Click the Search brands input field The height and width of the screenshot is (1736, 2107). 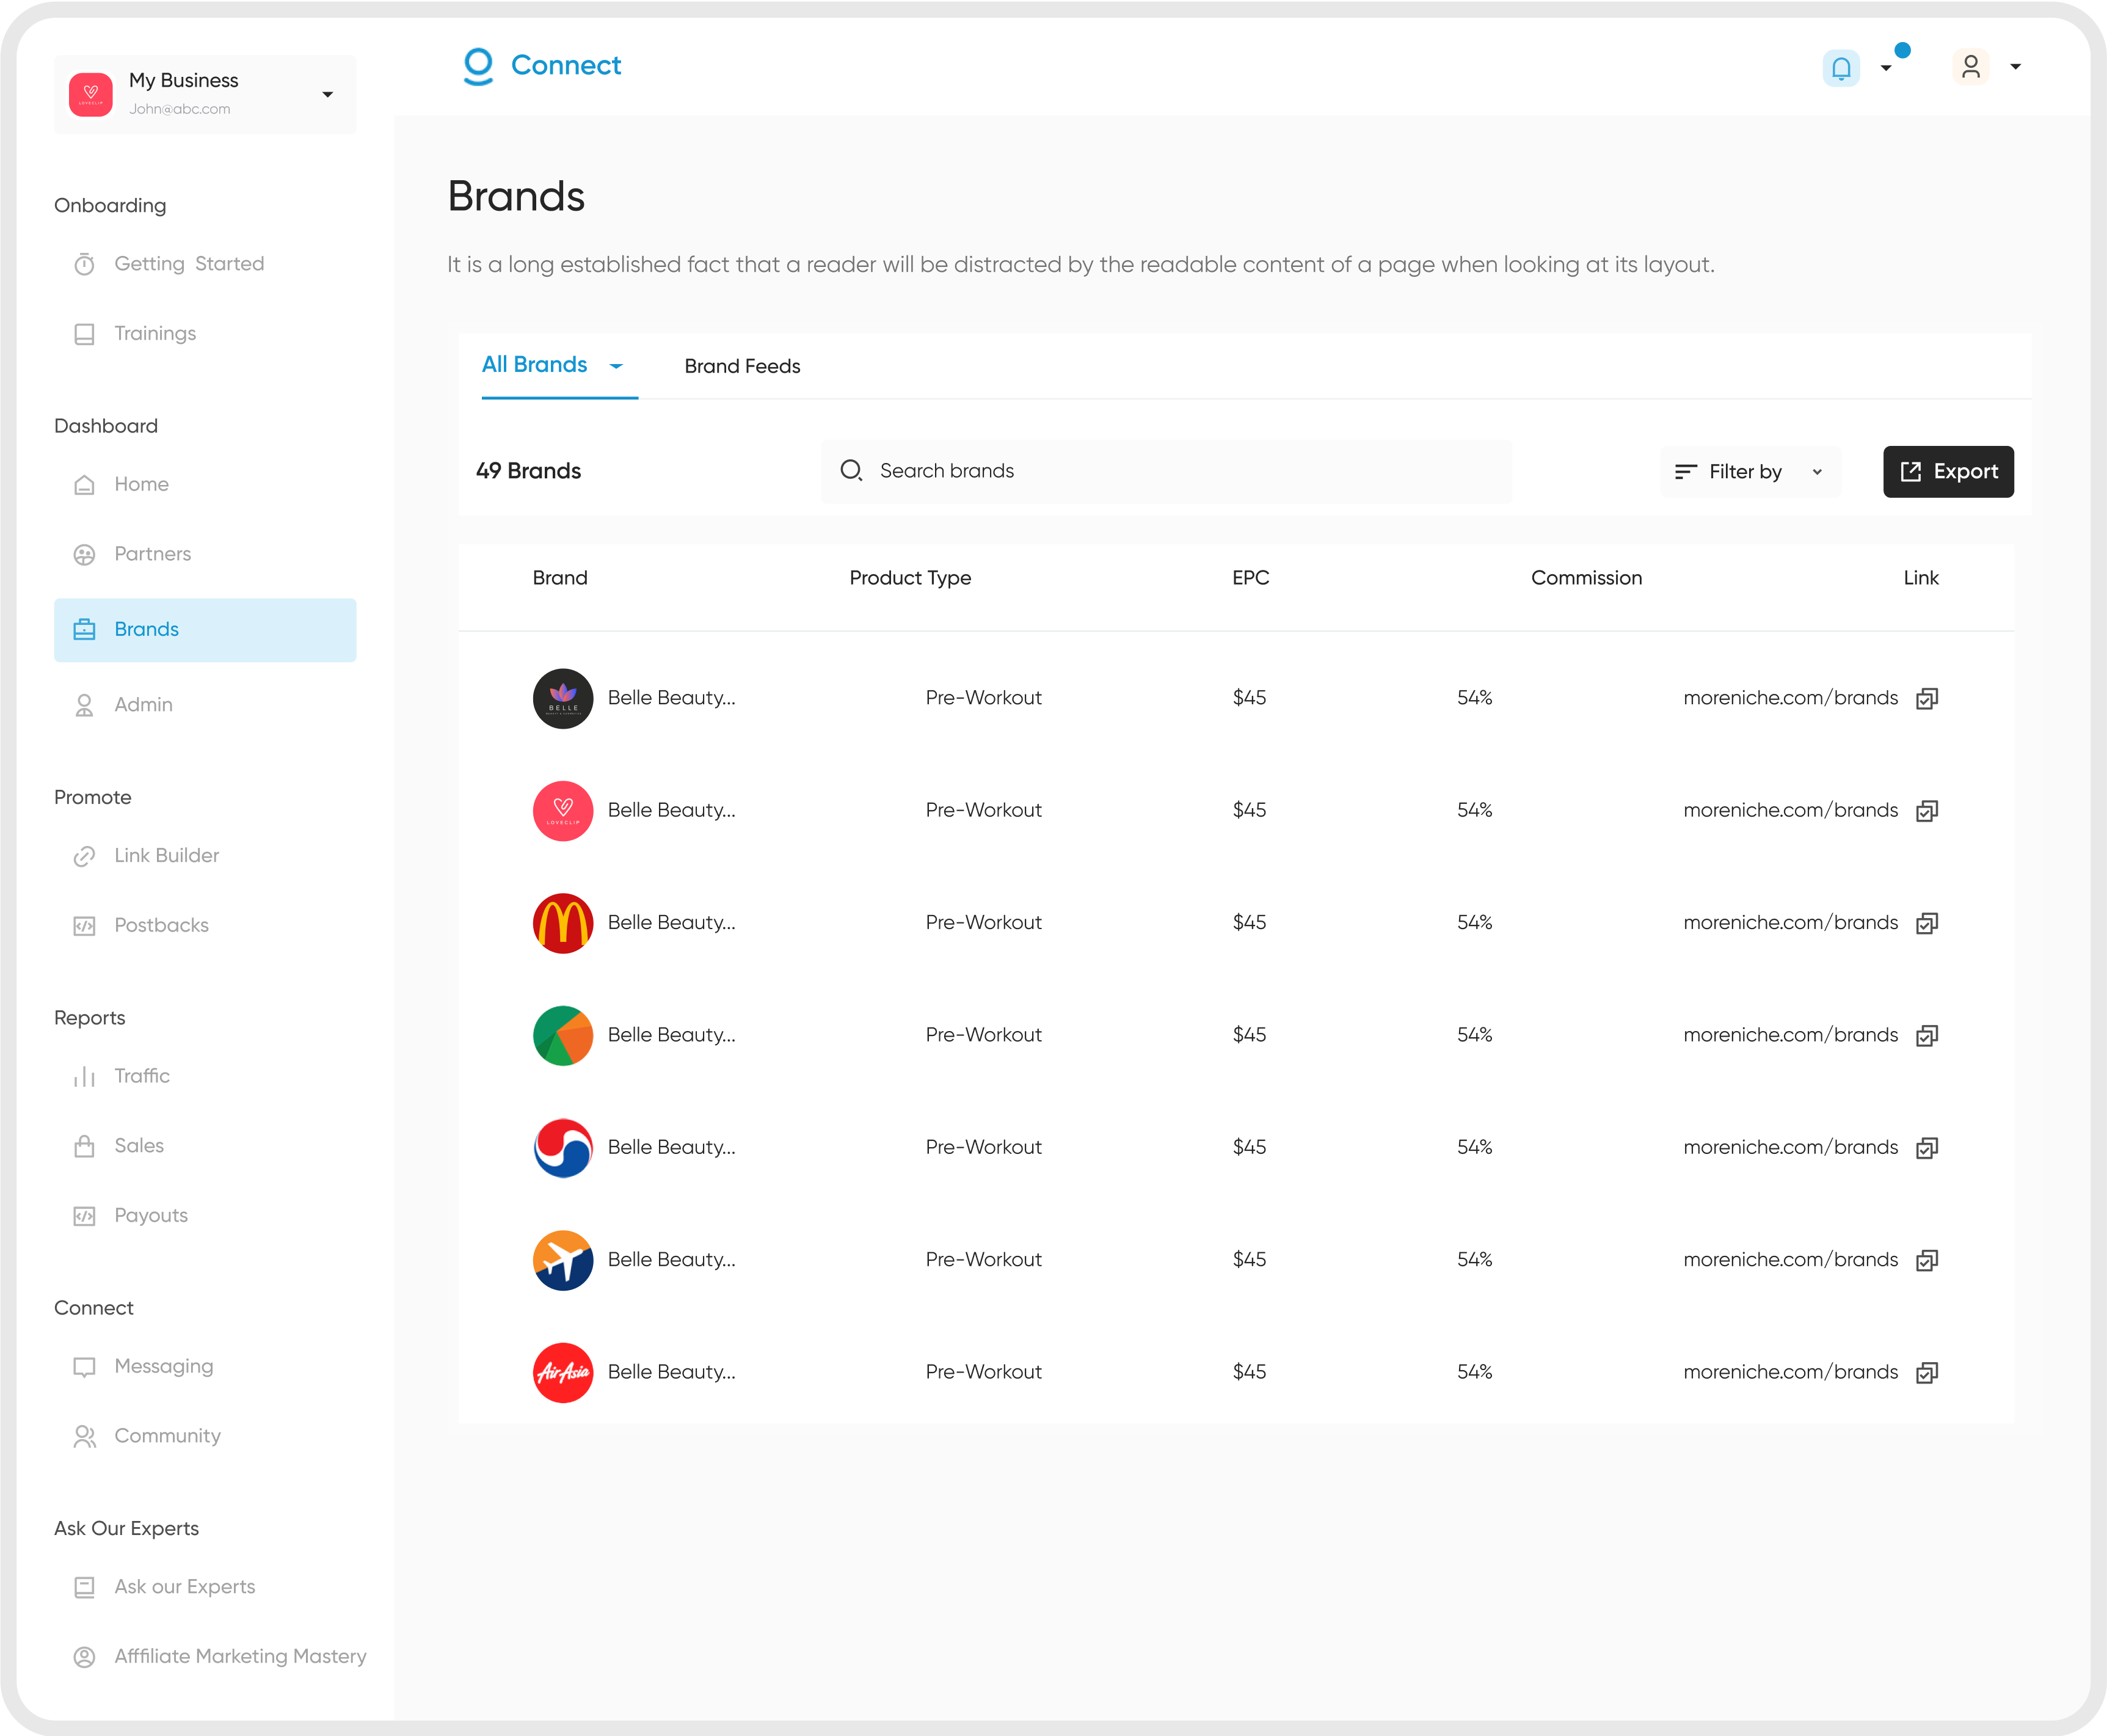[1166, 471]
